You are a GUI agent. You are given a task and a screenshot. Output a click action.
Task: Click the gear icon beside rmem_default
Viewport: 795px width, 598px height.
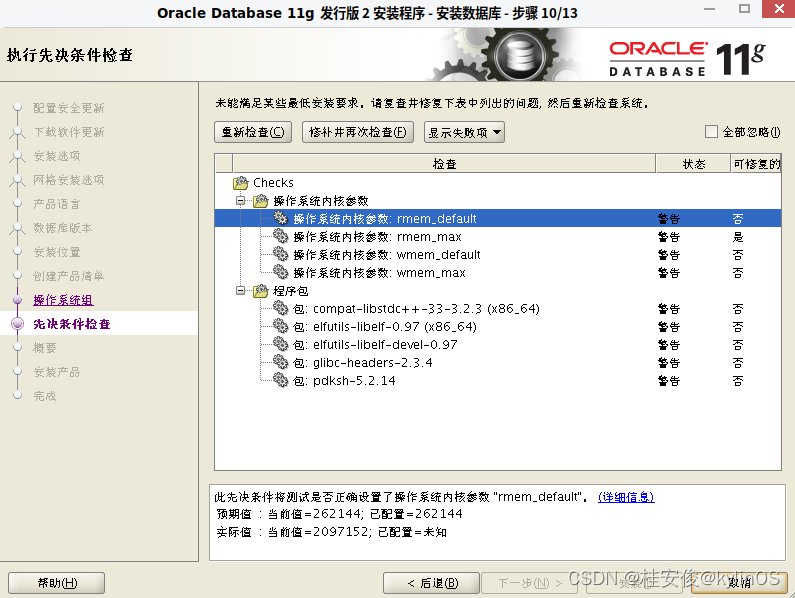pos(280,218)
